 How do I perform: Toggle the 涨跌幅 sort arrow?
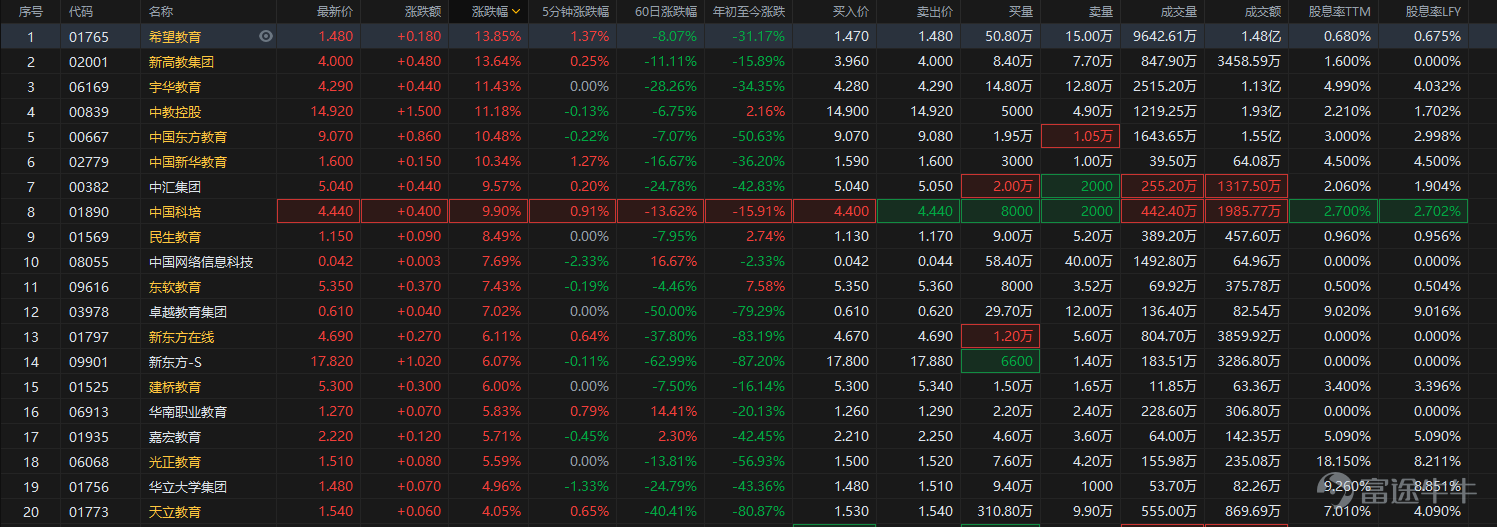pos(516,12)
